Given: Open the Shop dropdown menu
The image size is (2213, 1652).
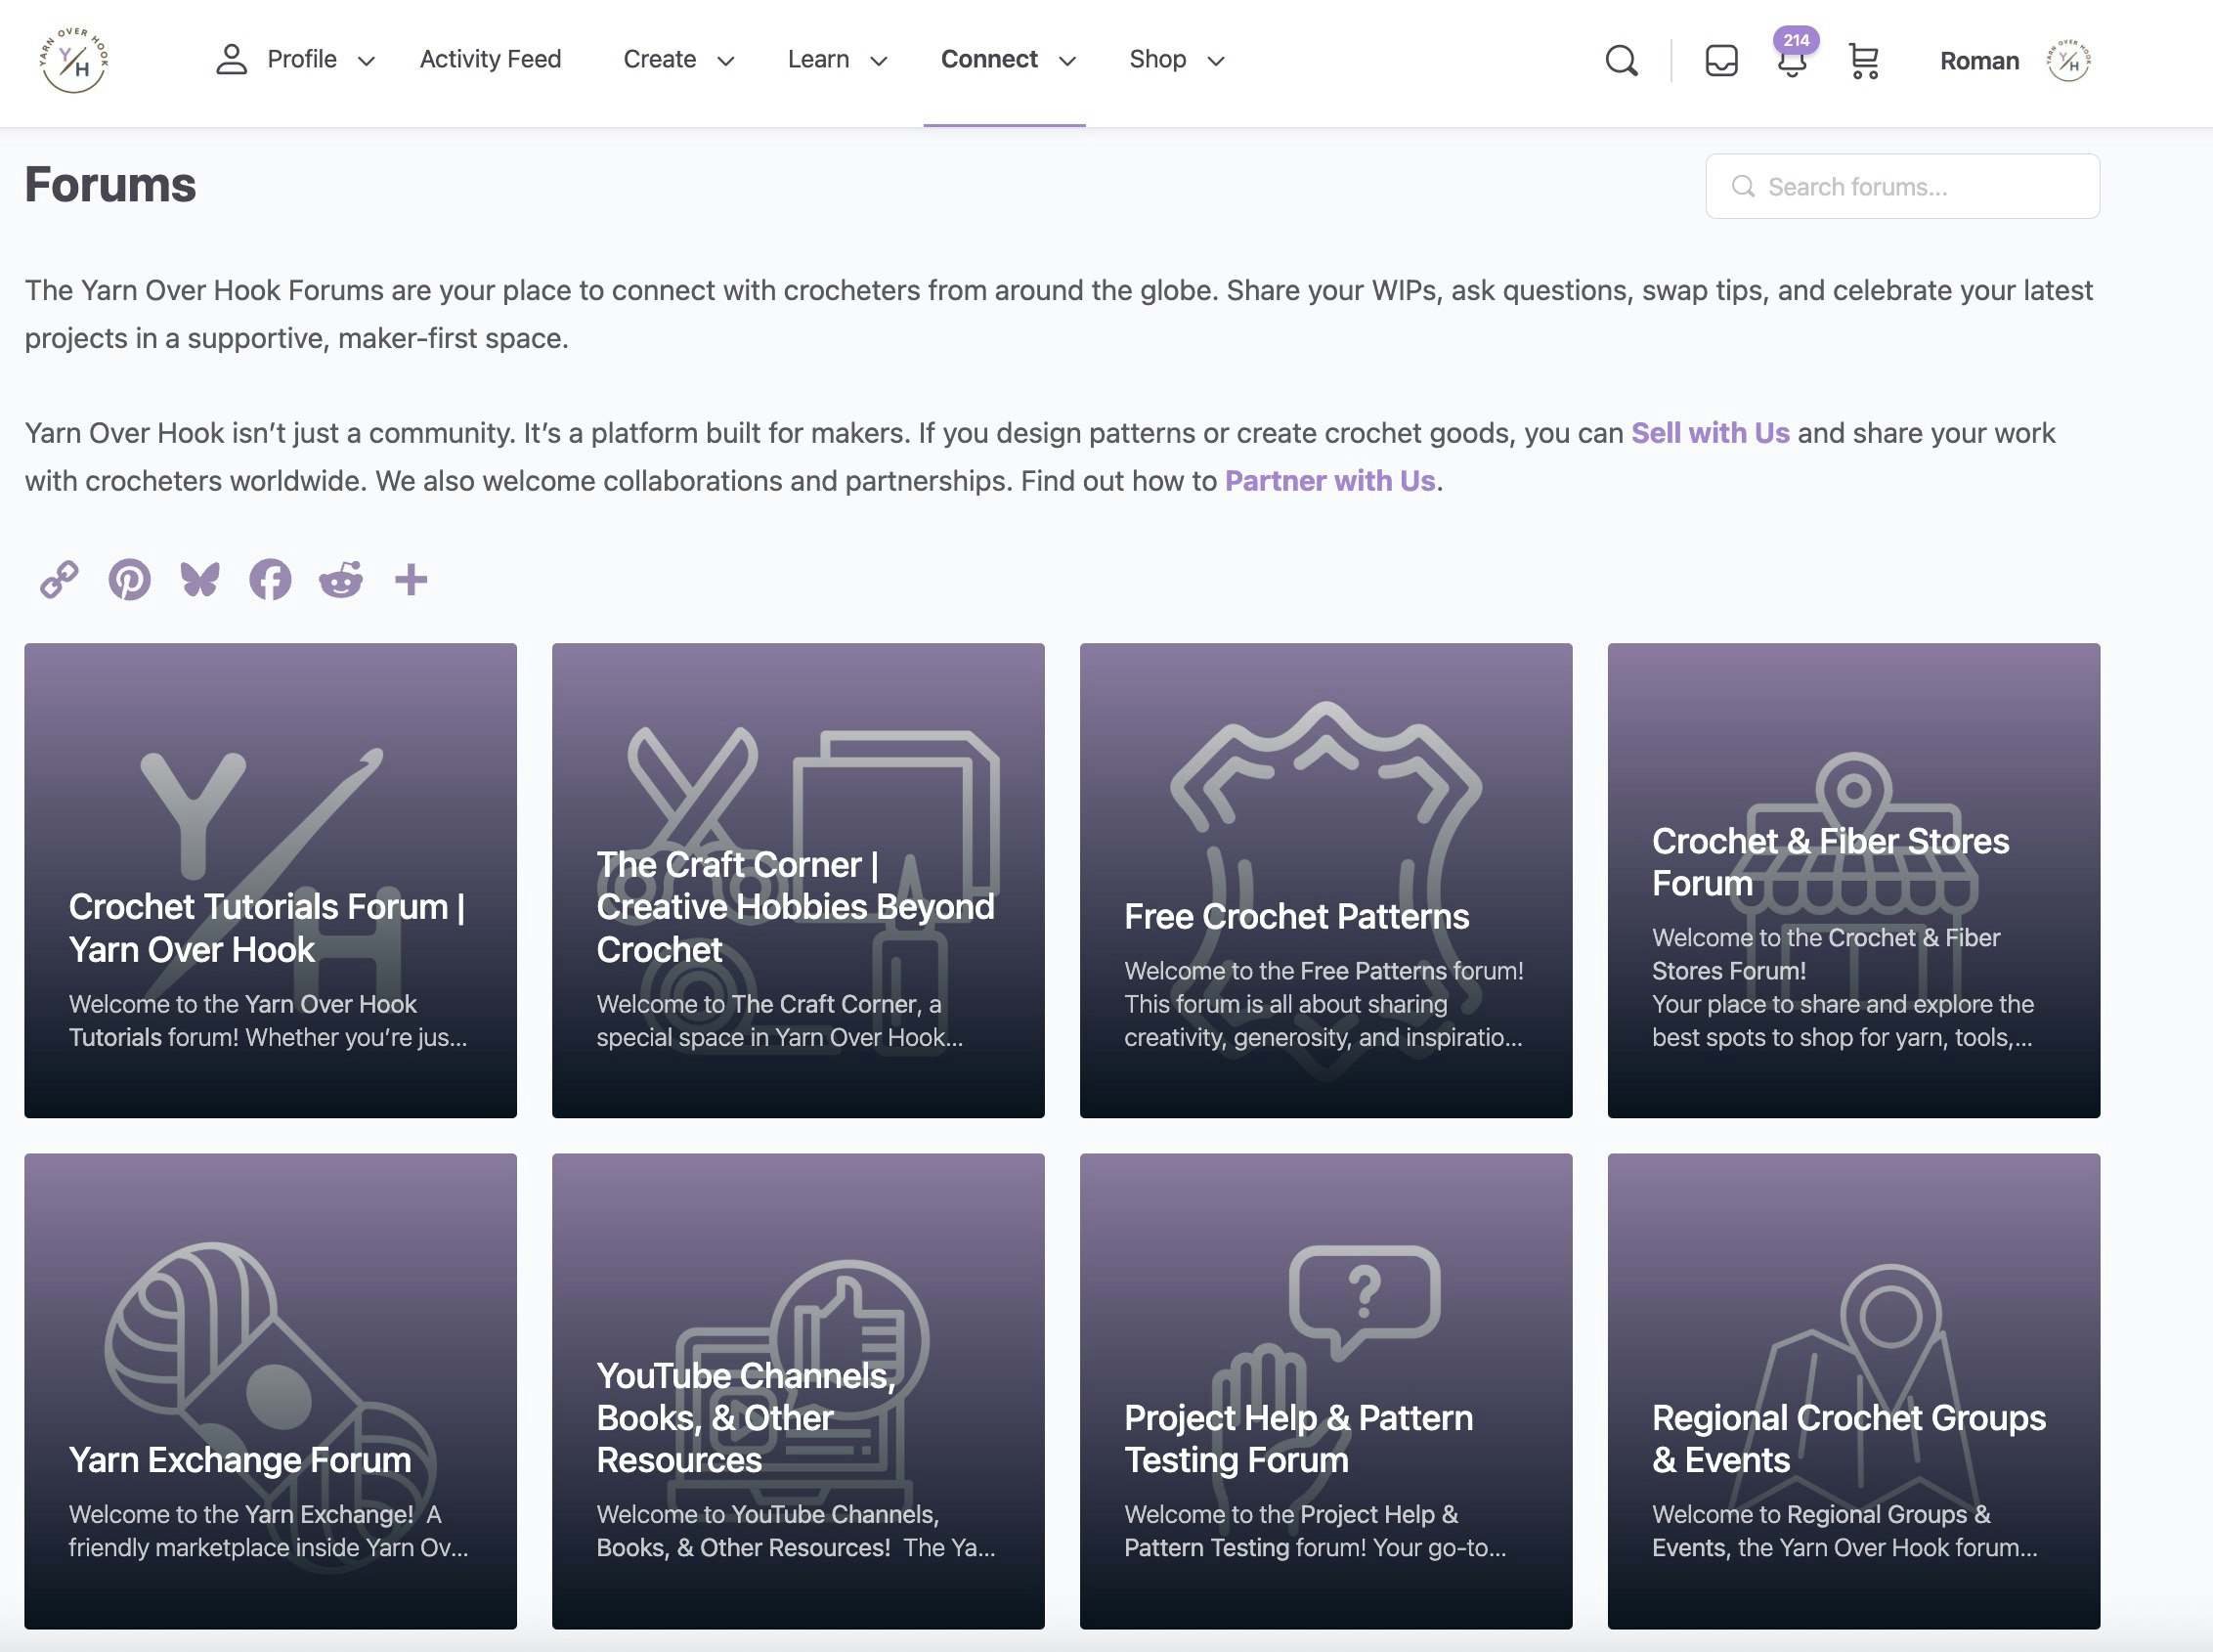Looking at the screenshot, I should click(1176, 60).
